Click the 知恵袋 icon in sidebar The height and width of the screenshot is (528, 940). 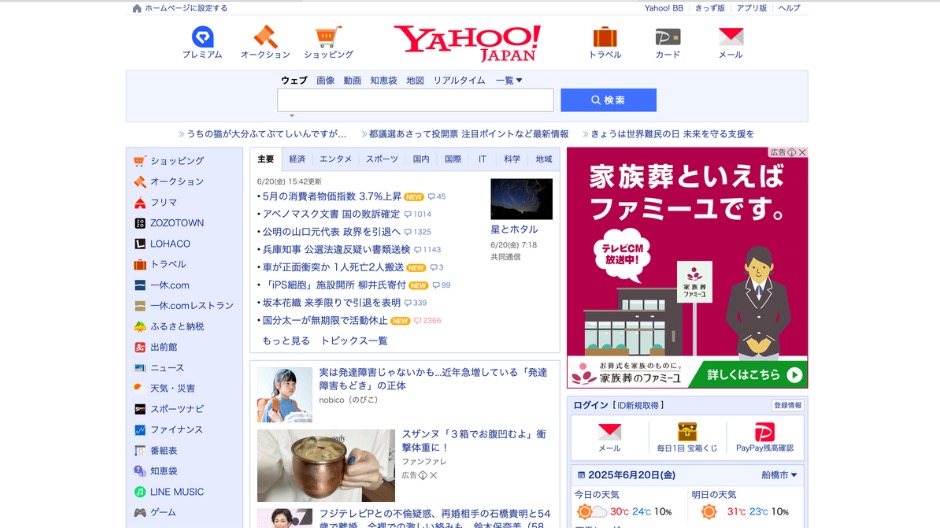click(x=140, y=471)
